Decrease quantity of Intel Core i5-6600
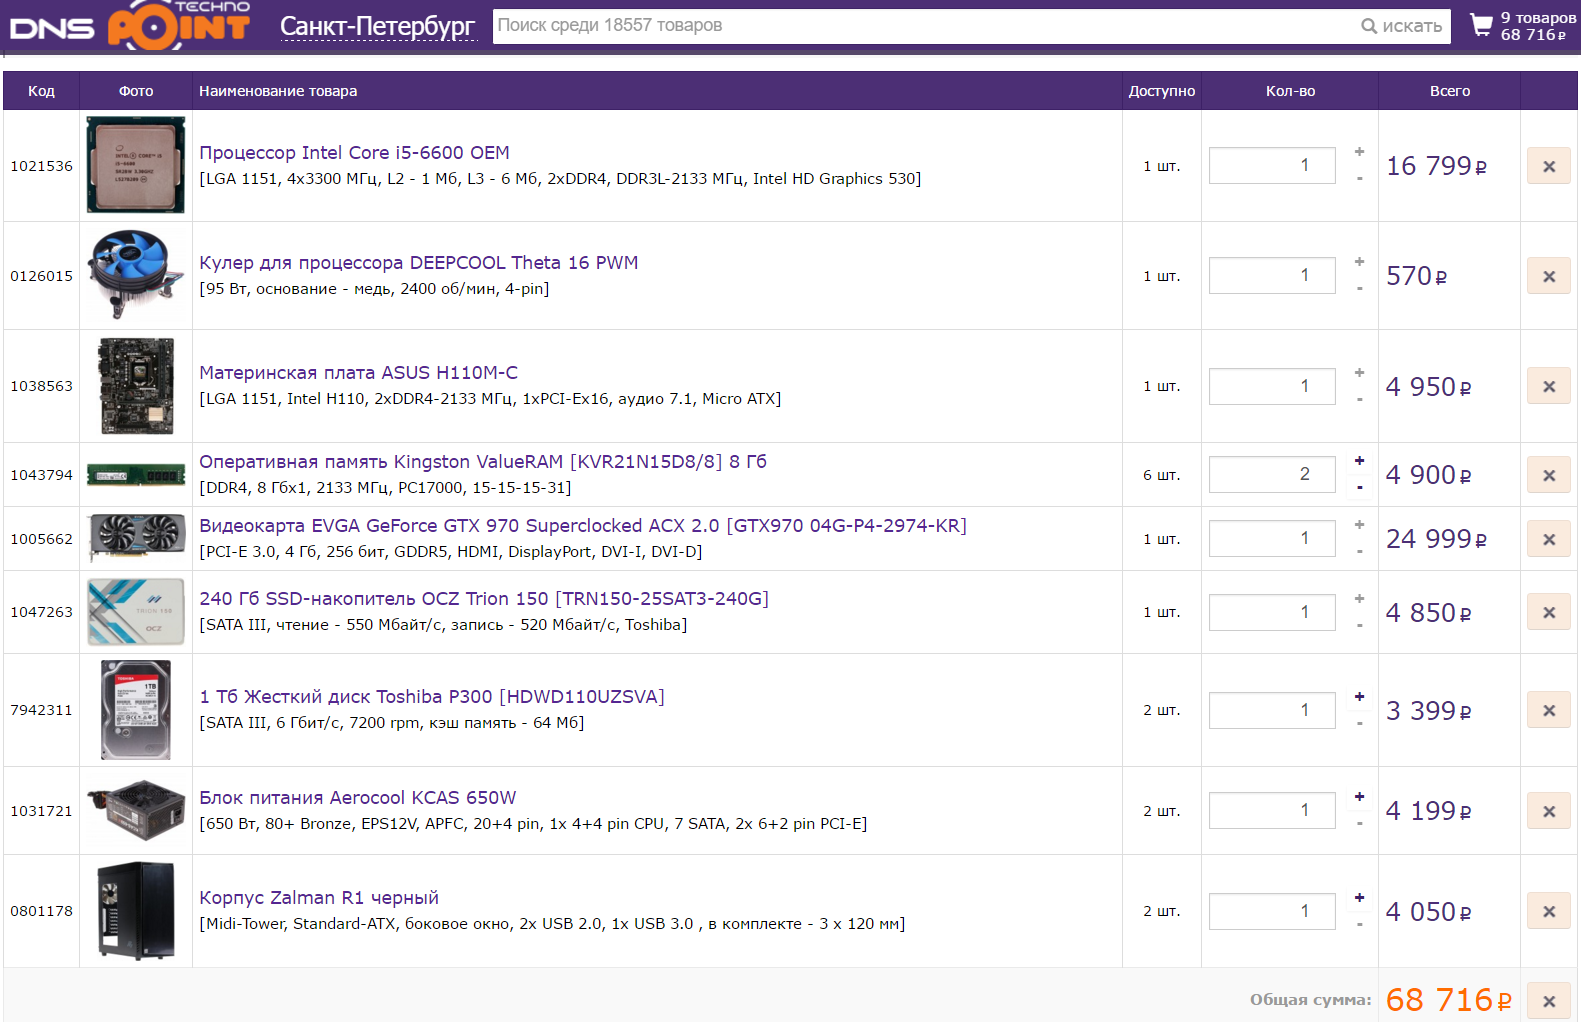The width and height of the screenshot is (1581, 1022). [x=1359, y=179]
